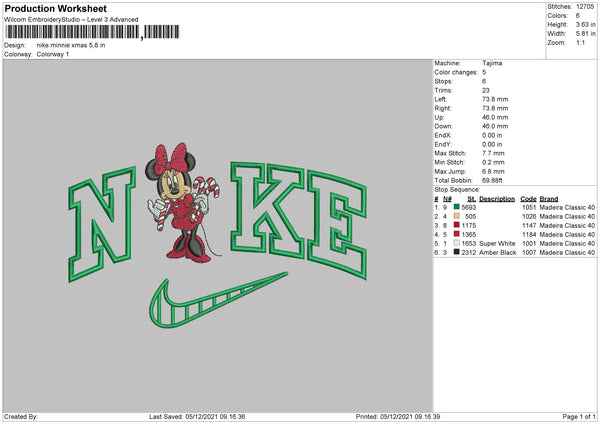Click the Zoom value "1:1"
The width and height of the screenshot is (600, 424).
tap(580, 43)
